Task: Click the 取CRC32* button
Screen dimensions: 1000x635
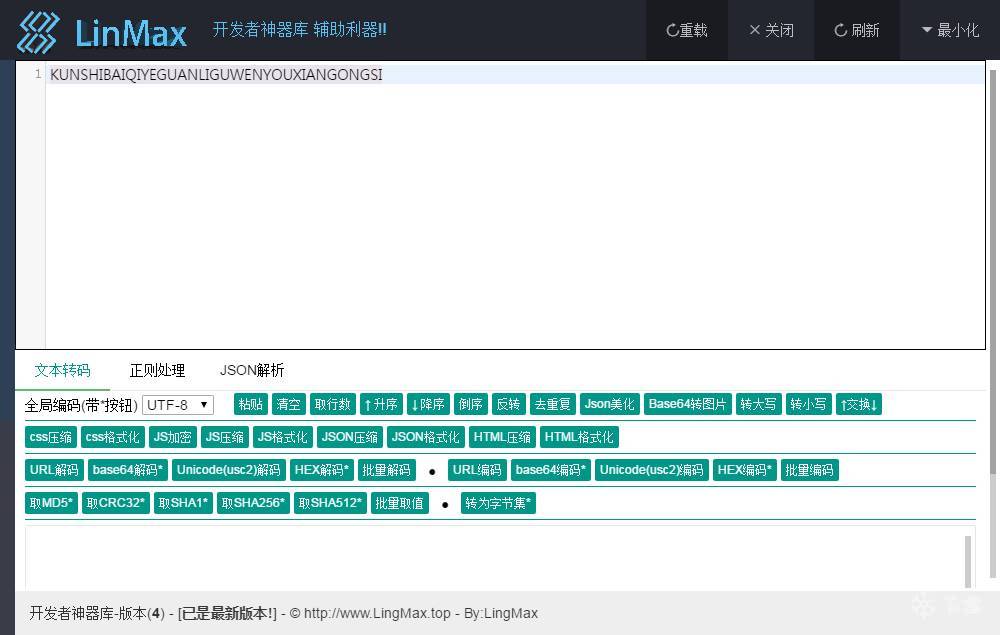Action: (115, 503)
